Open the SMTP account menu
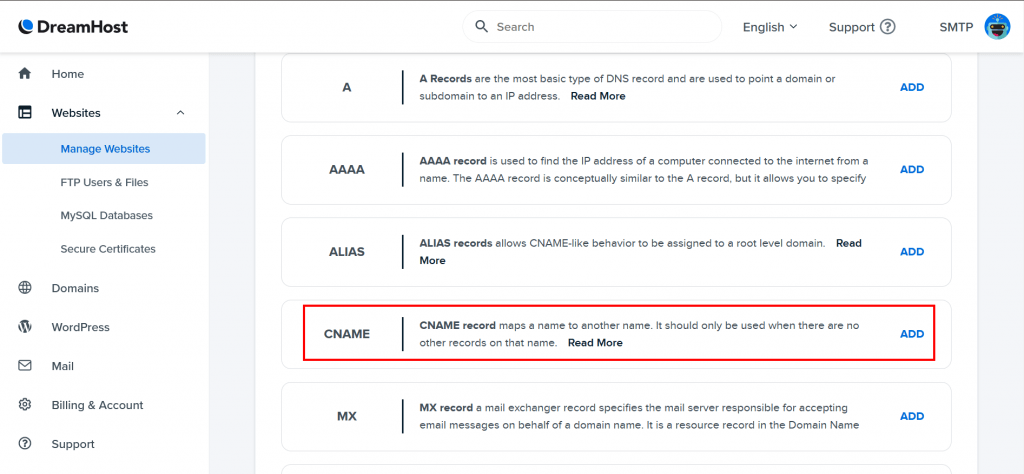 [956, 27]
